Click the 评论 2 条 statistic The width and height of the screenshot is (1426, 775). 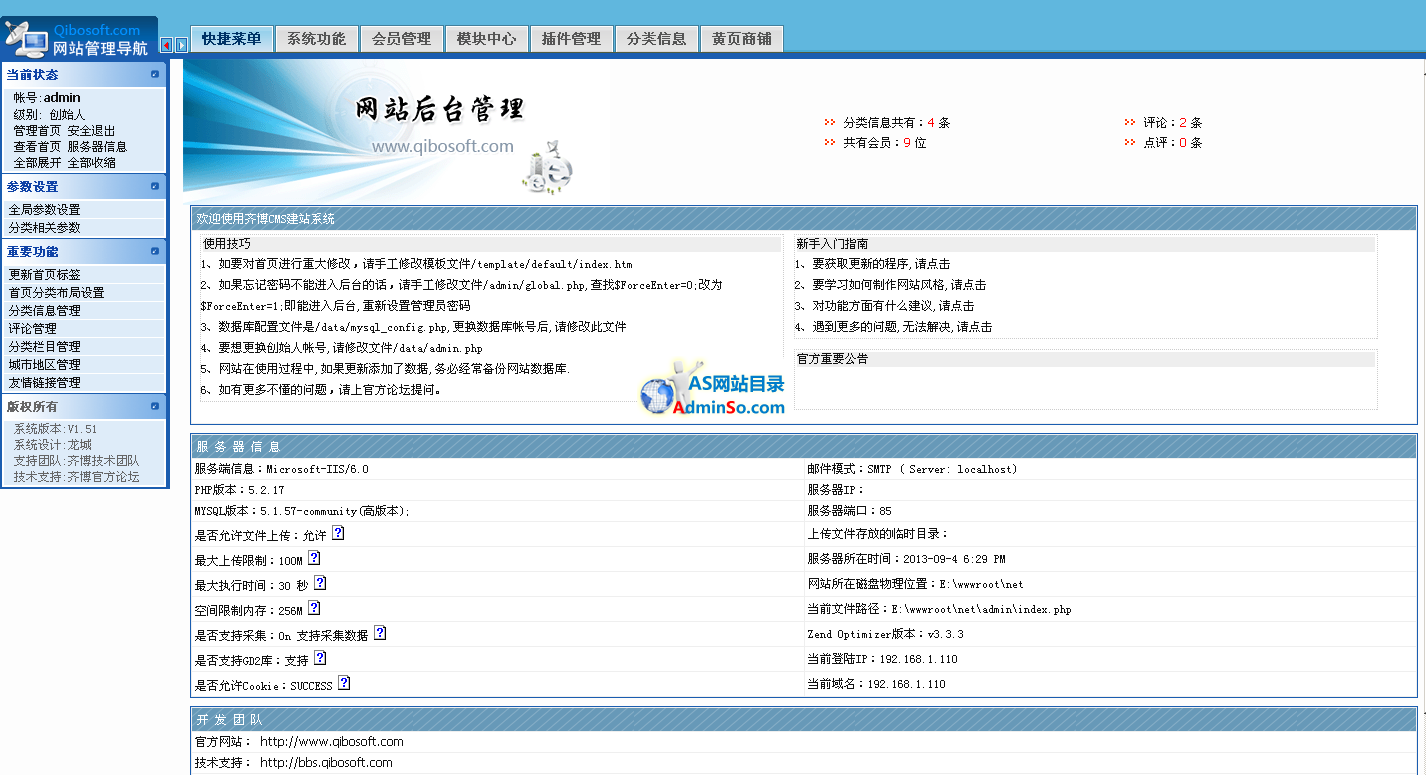pyautogui.click(x=1172, y=122)
